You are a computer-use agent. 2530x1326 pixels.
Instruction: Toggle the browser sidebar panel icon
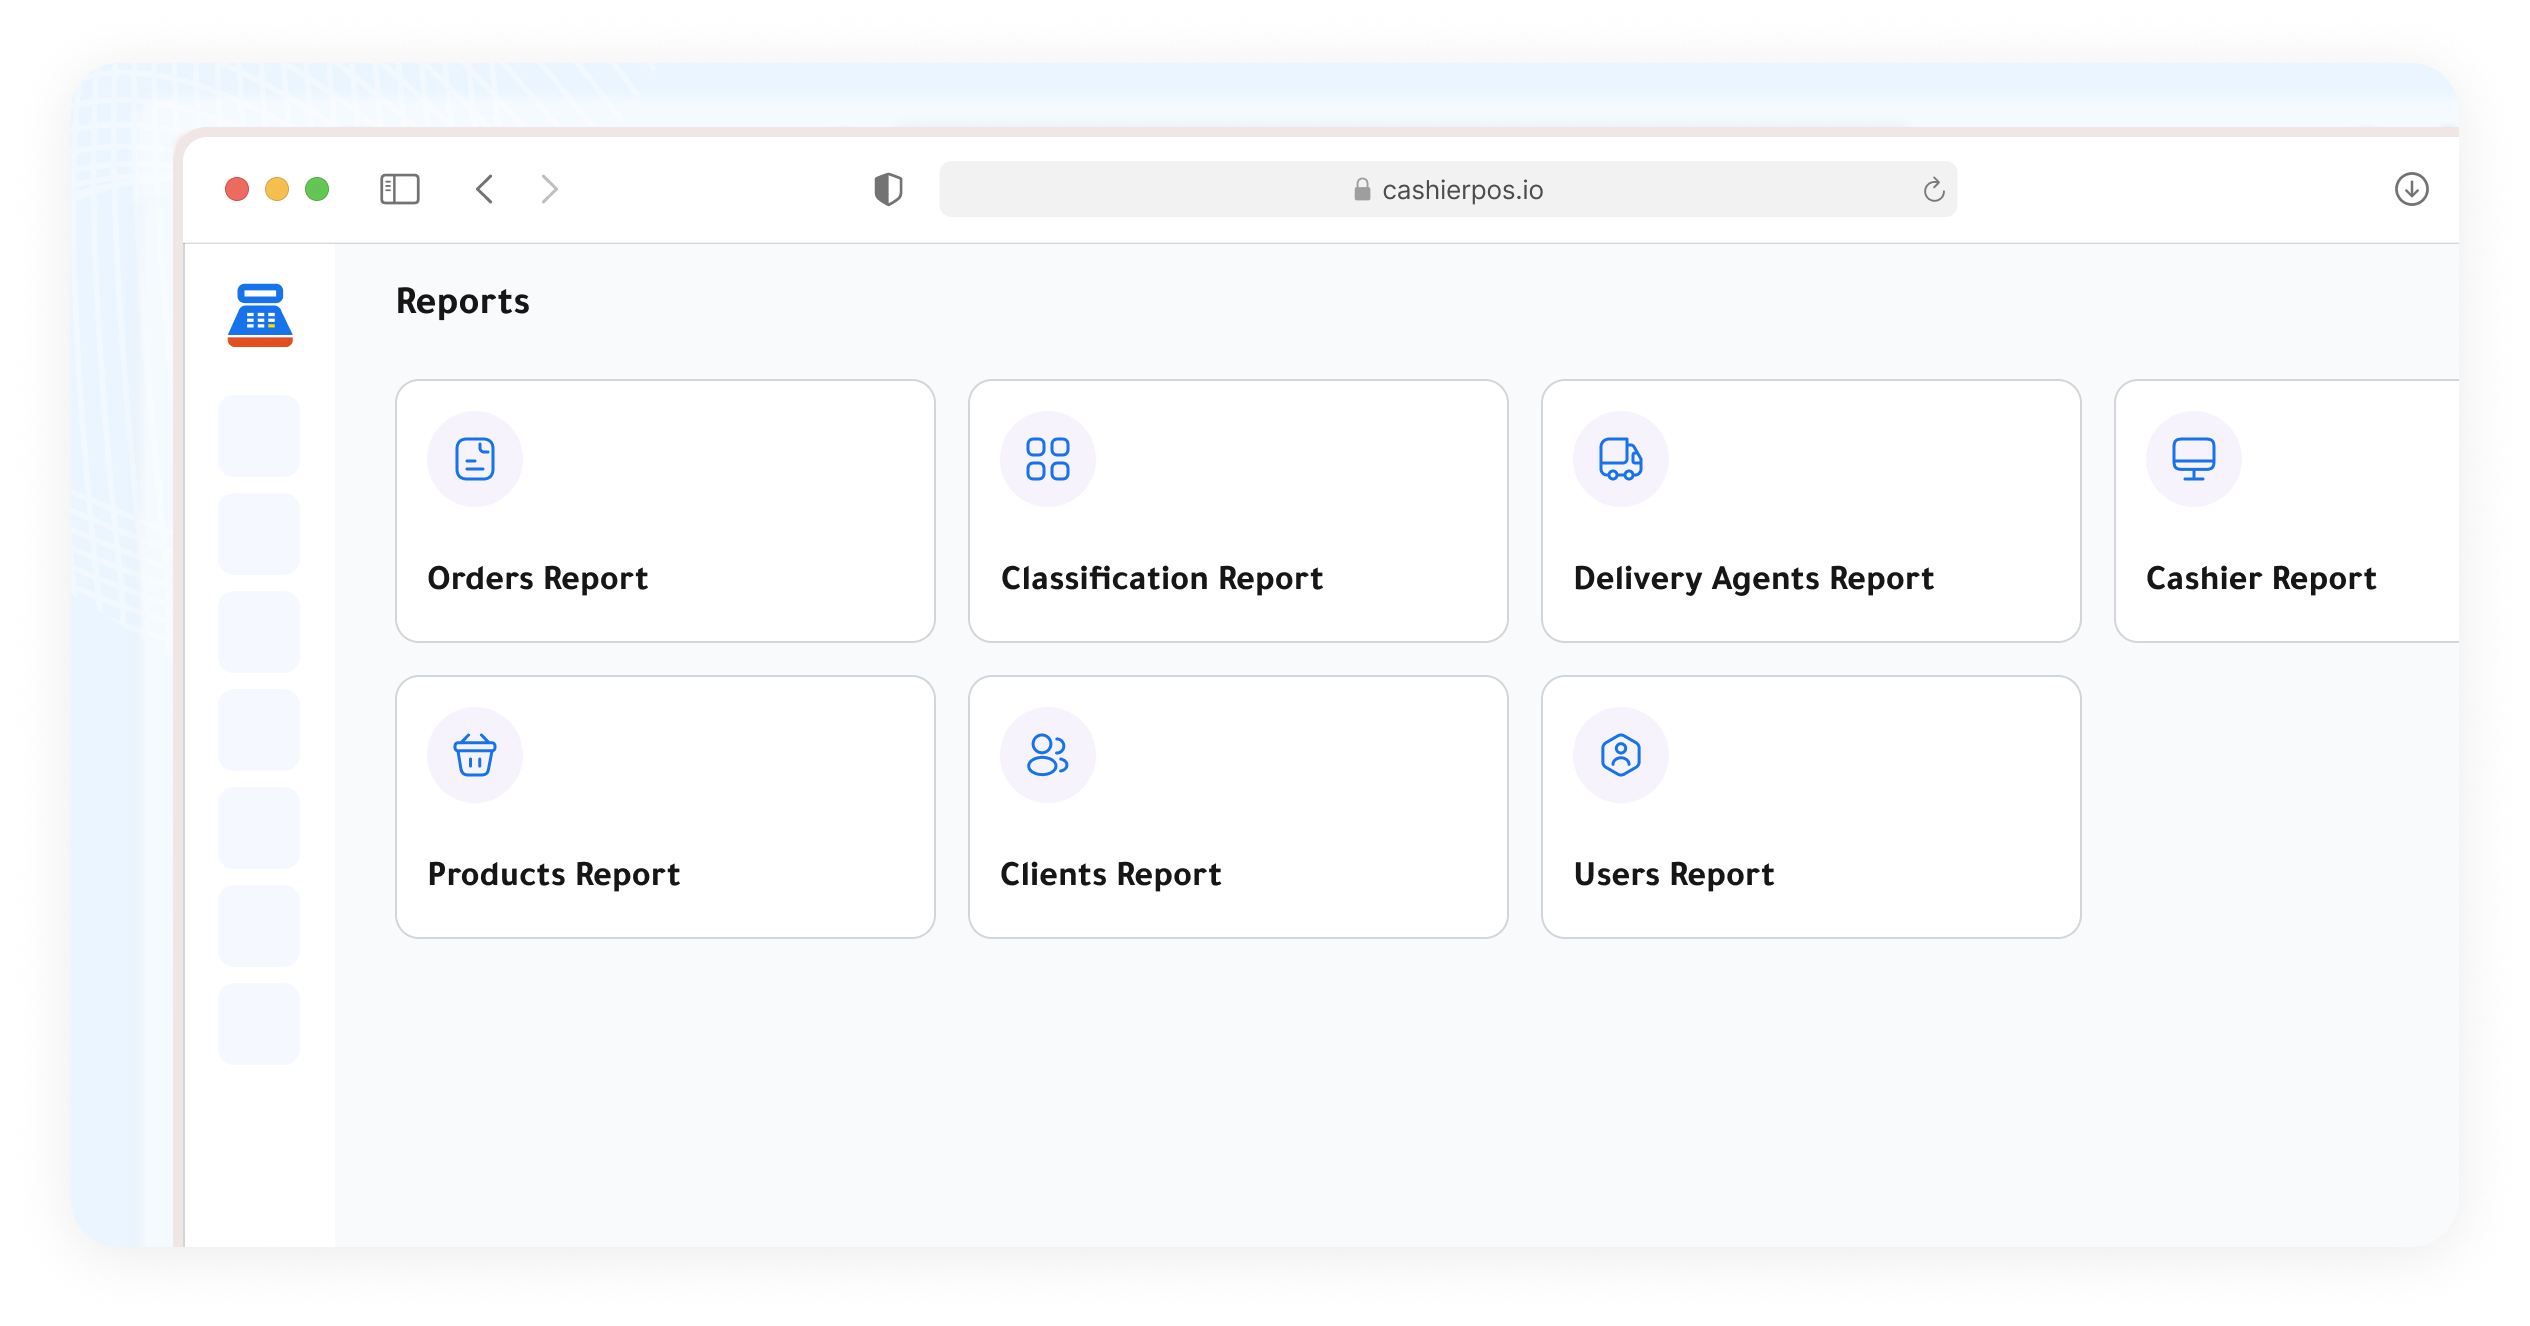(400, 189)
